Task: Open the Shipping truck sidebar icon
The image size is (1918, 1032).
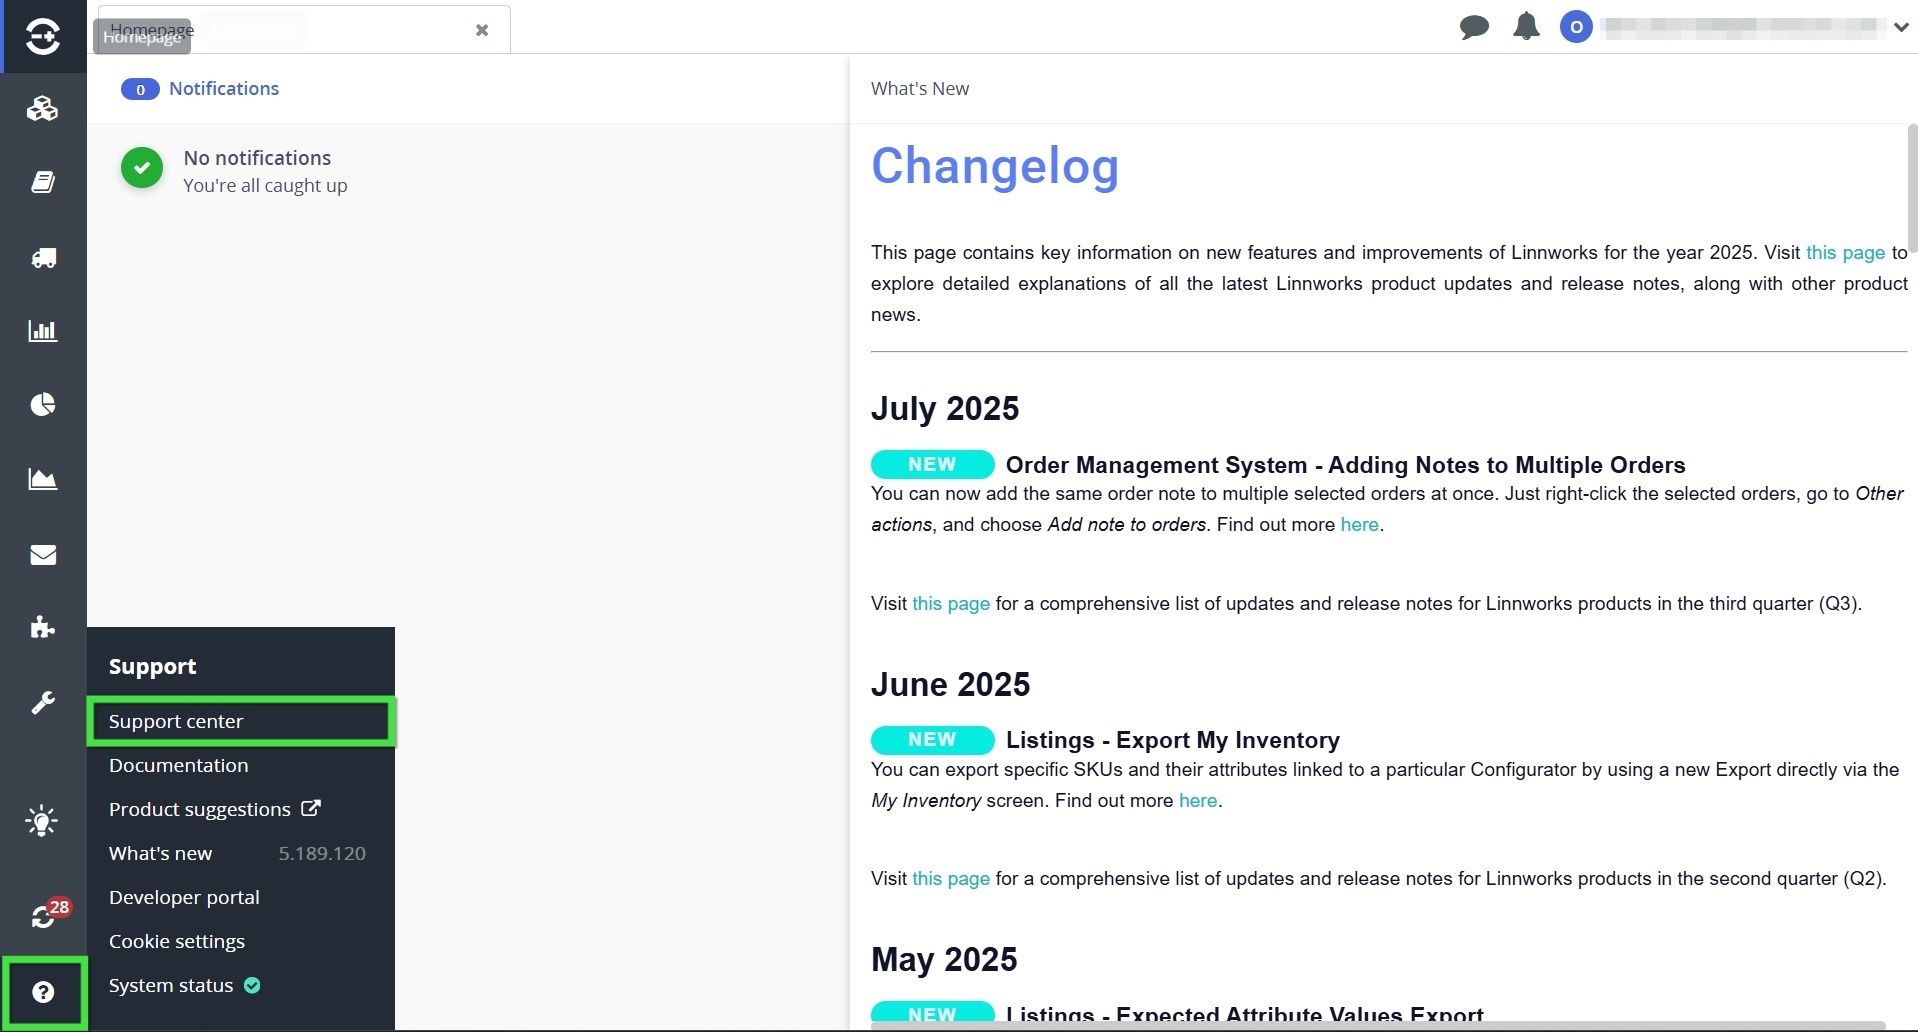Action: click(42, 257)
